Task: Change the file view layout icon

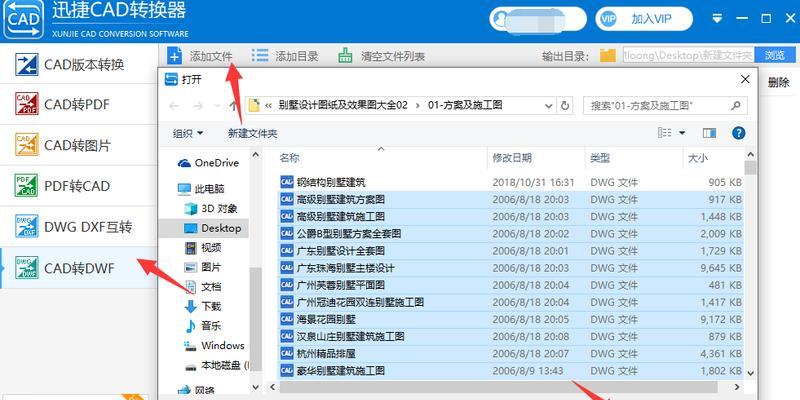Action: coord(665,133)
